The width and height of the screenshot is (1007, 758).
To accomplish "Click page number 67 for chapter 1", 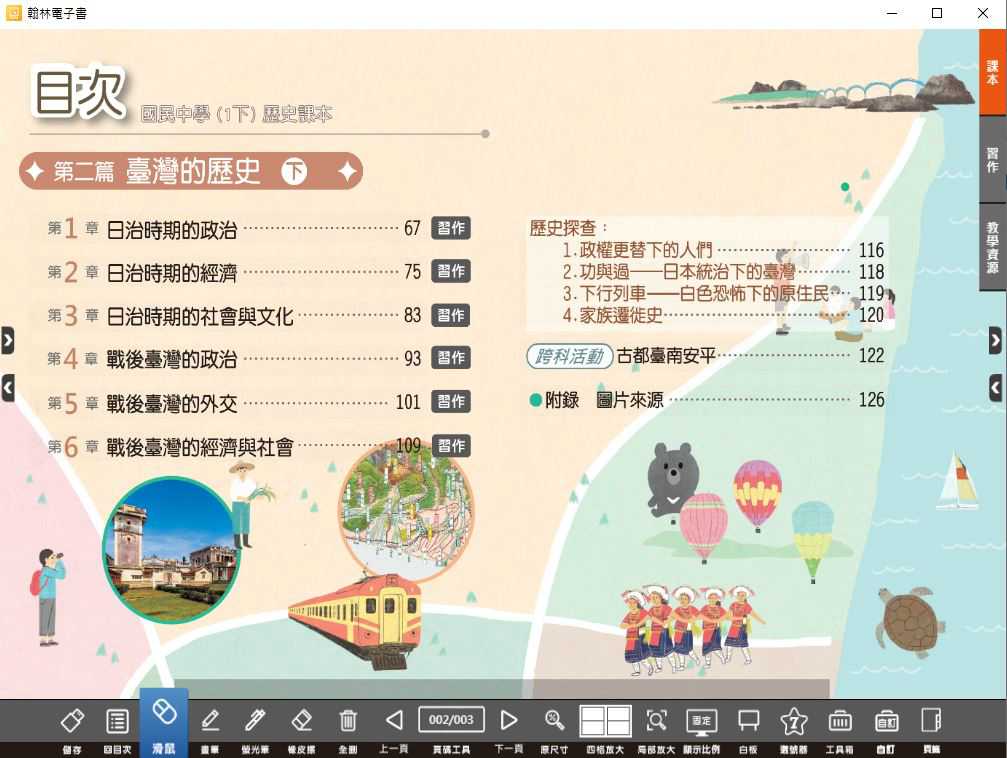I will [x=412, y=228].
